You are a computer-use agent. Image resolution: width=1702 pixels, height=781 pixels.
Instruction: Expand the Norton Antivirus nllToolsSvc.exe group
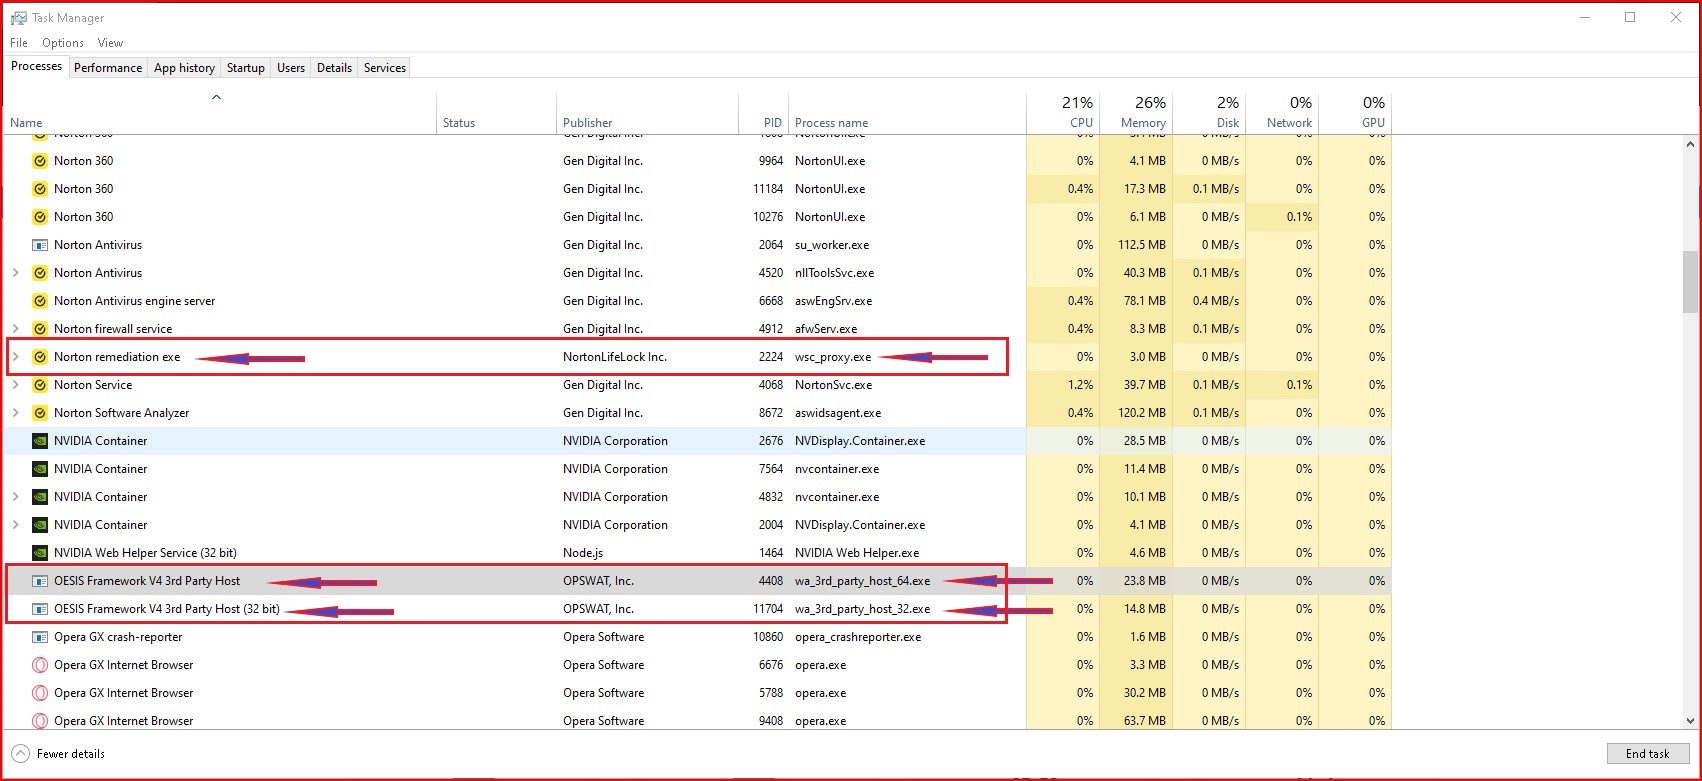[x=15, y=273]
